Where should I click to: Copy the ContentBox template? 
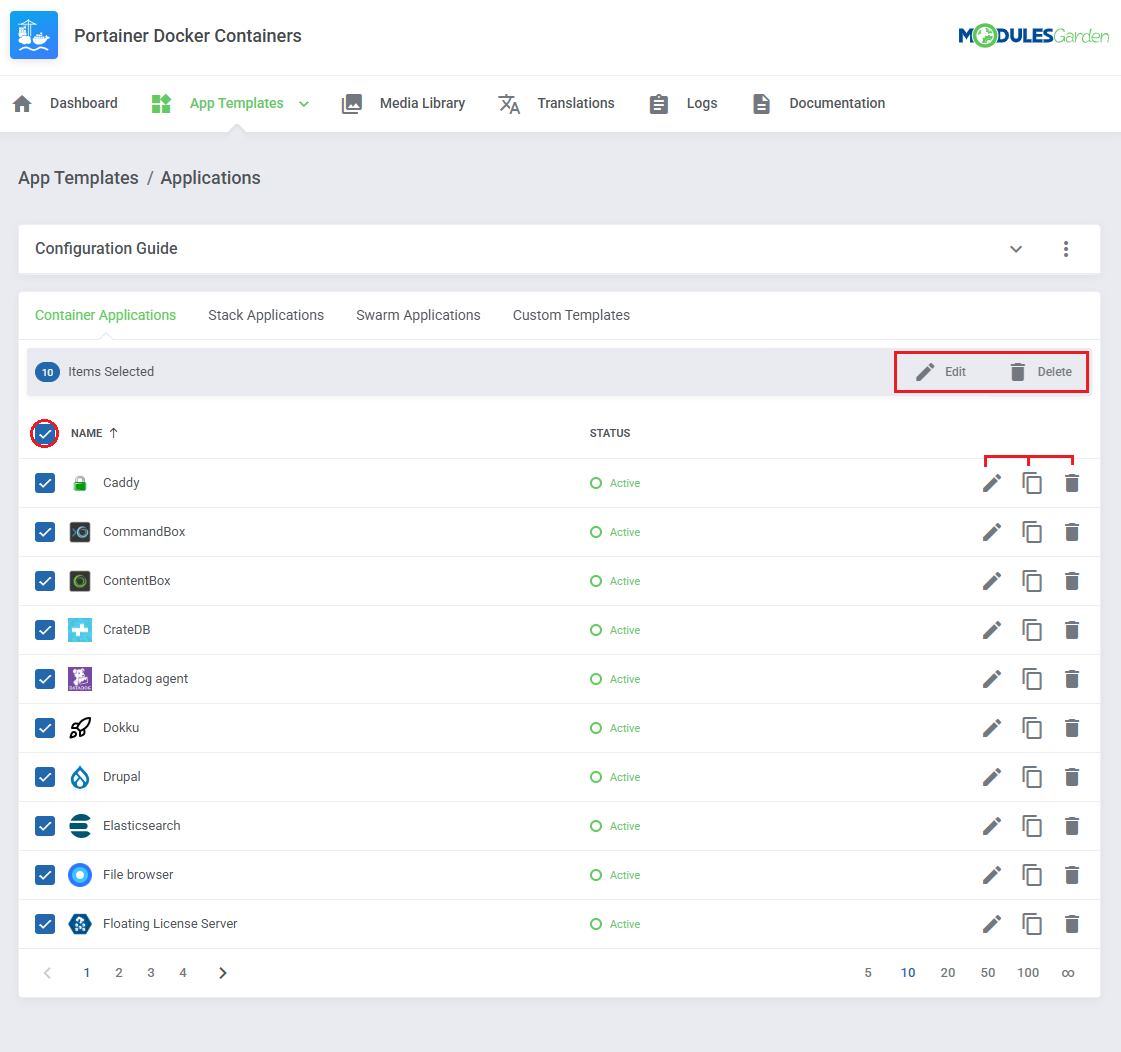1032,581
